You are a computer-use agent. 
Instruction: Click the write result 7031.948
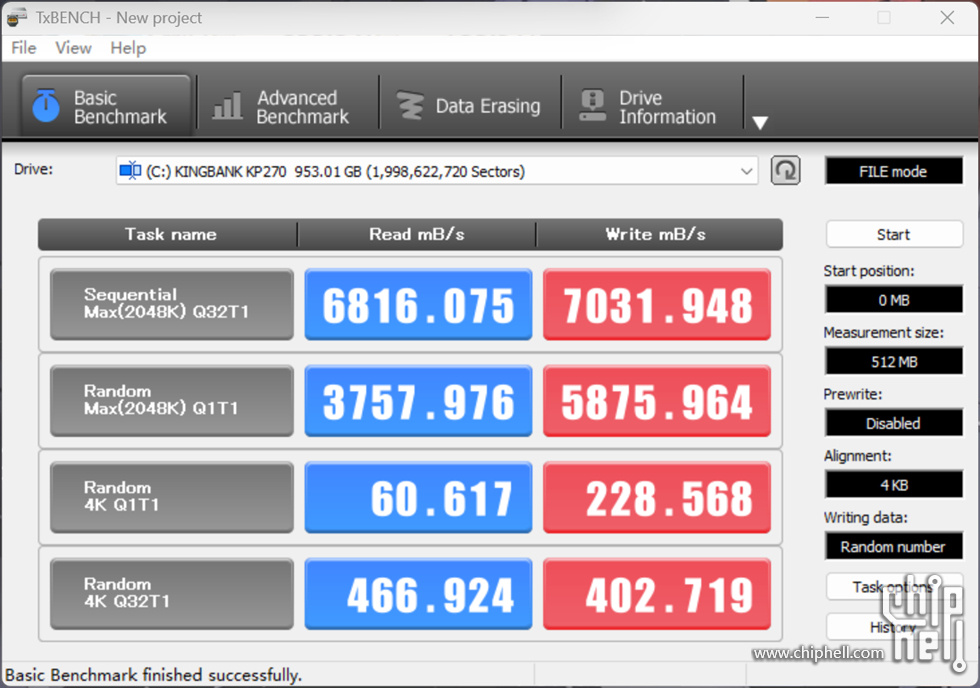click(657, 304)
